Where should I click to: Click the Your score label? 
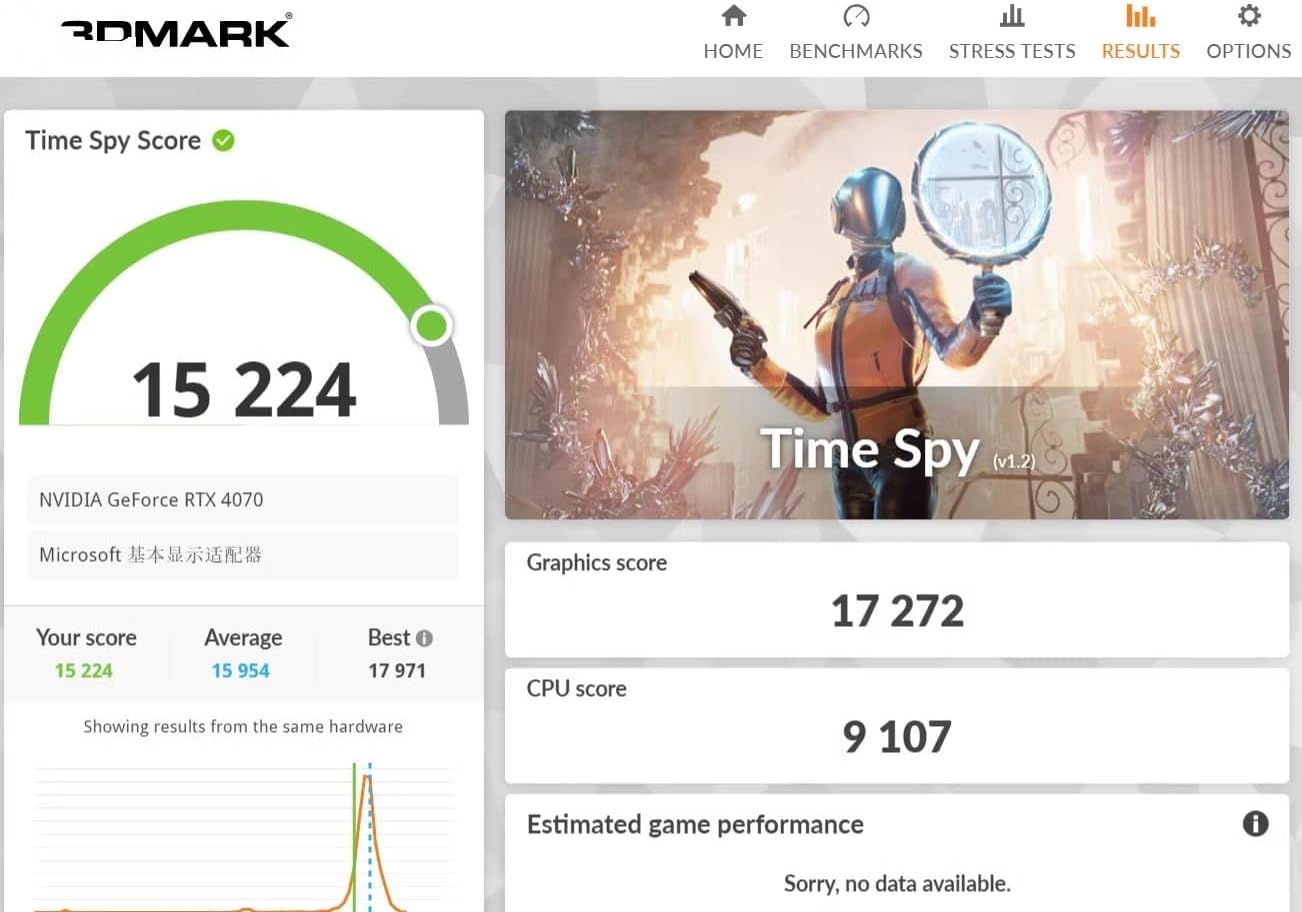click(86, 638)
